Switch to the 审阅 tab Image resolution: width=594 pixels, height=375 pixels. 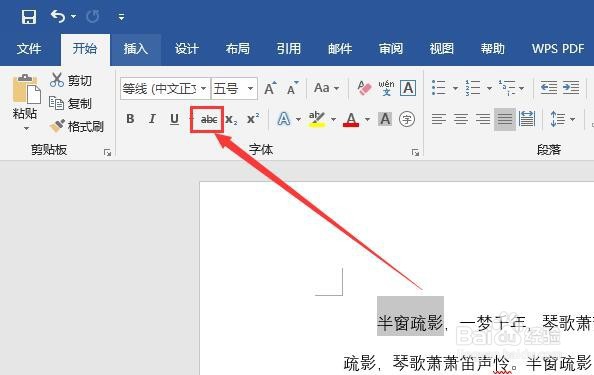tap(391, 48)
